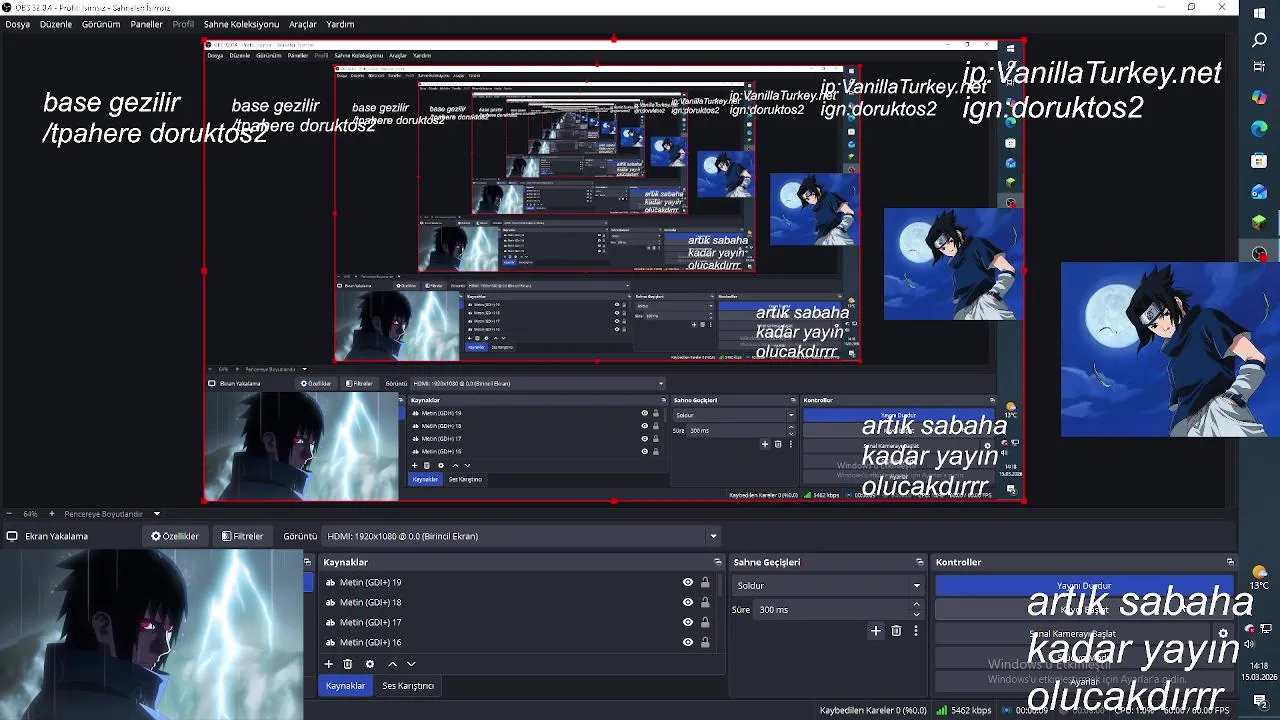Open the notification center icon
The width and height of the screenshot is (1280, 720).
1259,703
